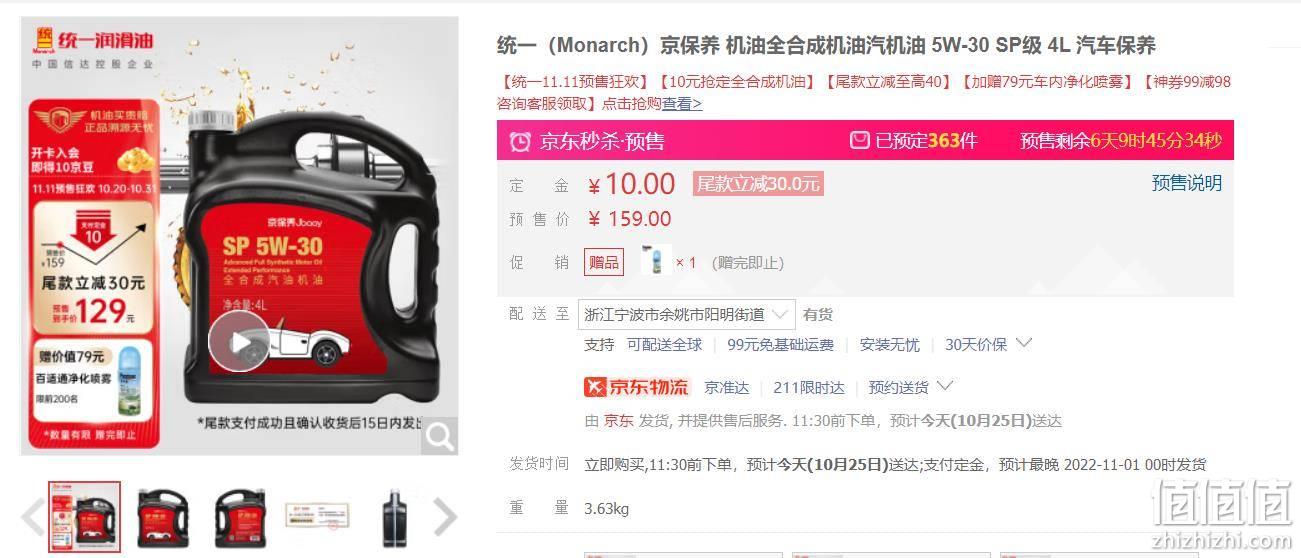This screenshot has height=558, width=1301.
Task: Play the product video on main image
Action: (239, 341)
